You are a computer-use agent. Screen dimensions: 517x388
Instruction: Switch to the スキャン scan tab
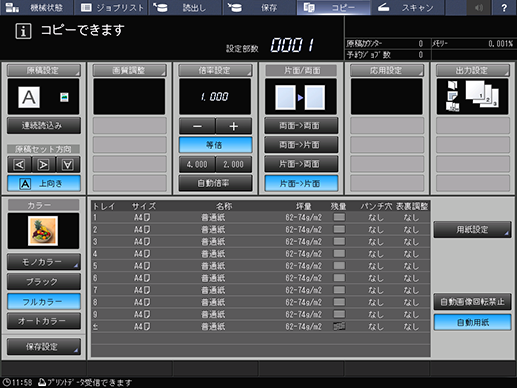pos(408,8)
